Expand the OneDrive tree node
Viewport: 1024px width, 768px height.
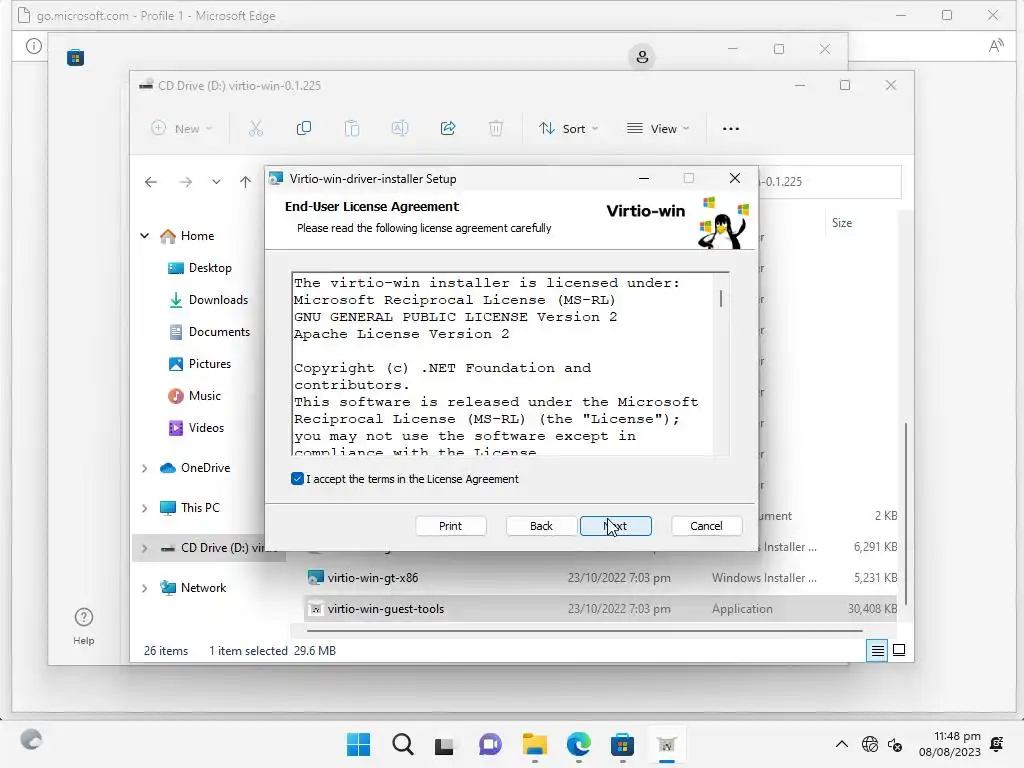point(145,468)
